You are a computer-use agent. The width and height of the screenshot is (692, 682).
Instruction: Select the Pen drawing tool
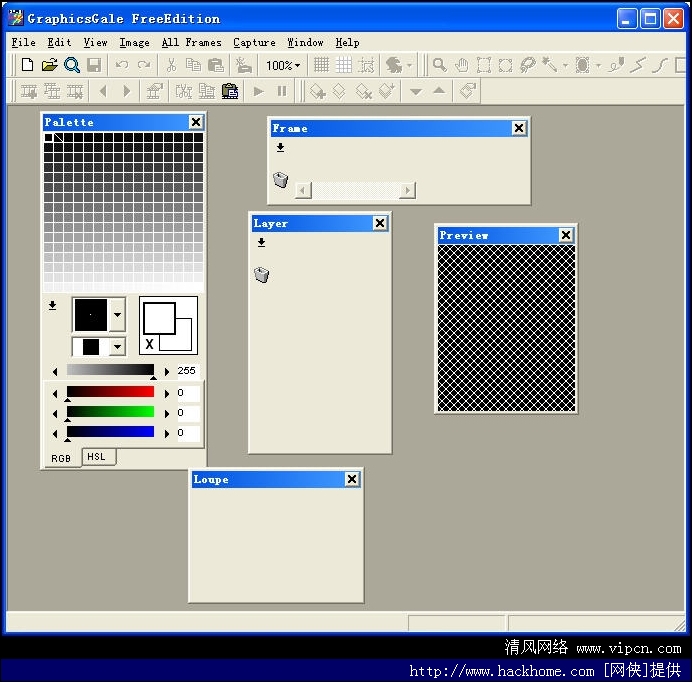pyautogui.click(x=616, y=65)
